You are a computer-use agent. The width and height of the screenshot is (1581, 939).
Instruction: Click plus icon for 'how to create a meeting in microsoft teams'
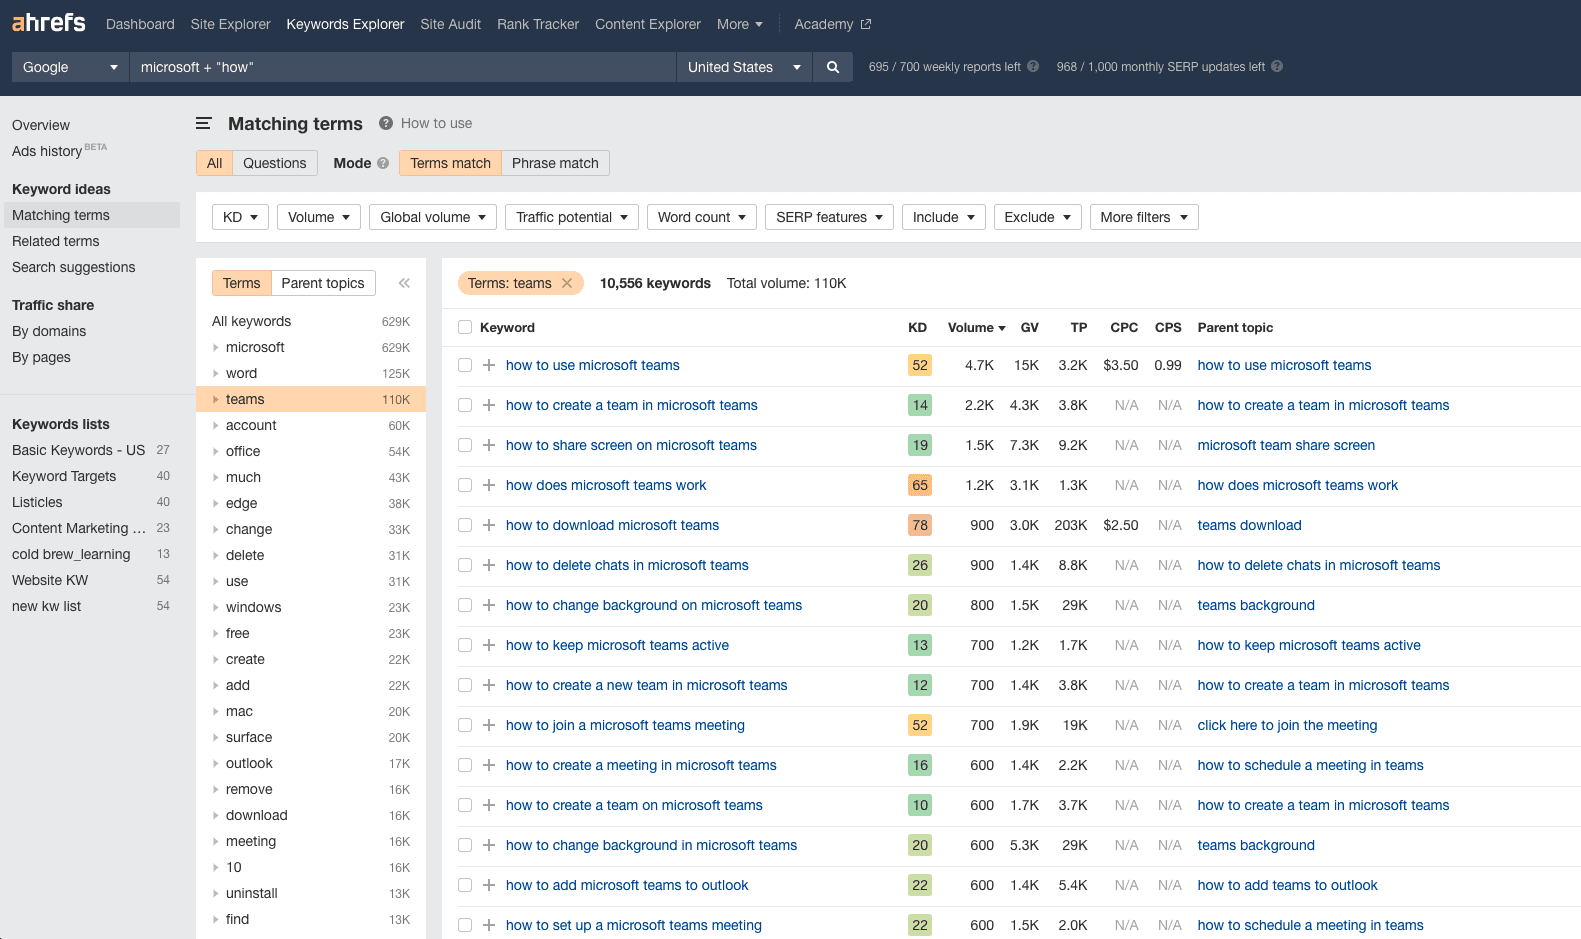pyautogui.click(x=489, y=765)
